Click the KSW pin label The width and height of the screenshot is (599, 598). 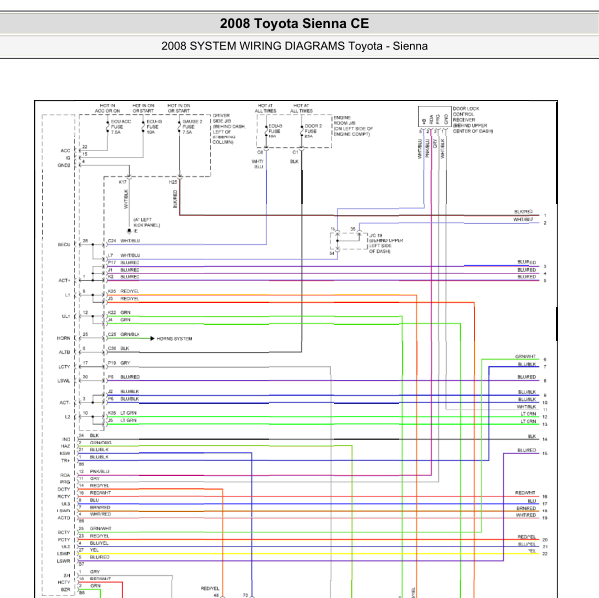[65, 454]
